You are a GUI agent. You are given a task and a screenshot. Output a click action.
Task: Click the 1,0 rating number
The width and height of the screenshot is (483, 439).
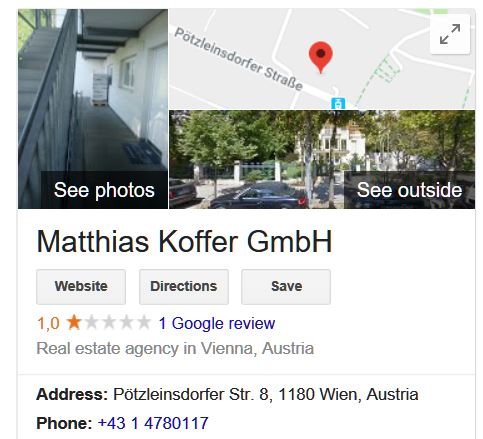pos(48,323)
